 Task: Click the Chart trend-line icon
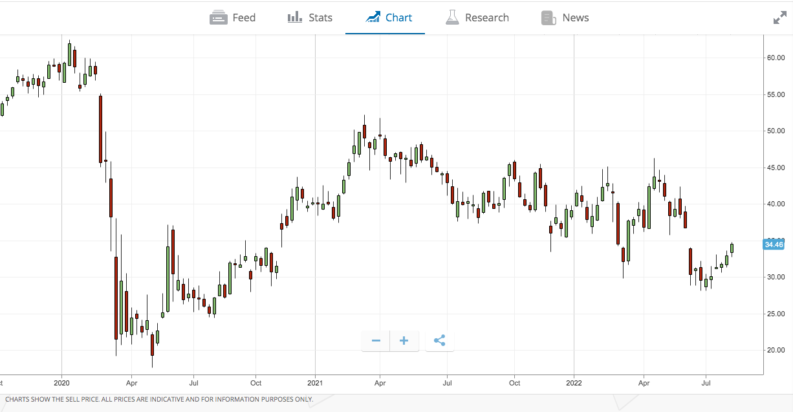click(373, 18)
